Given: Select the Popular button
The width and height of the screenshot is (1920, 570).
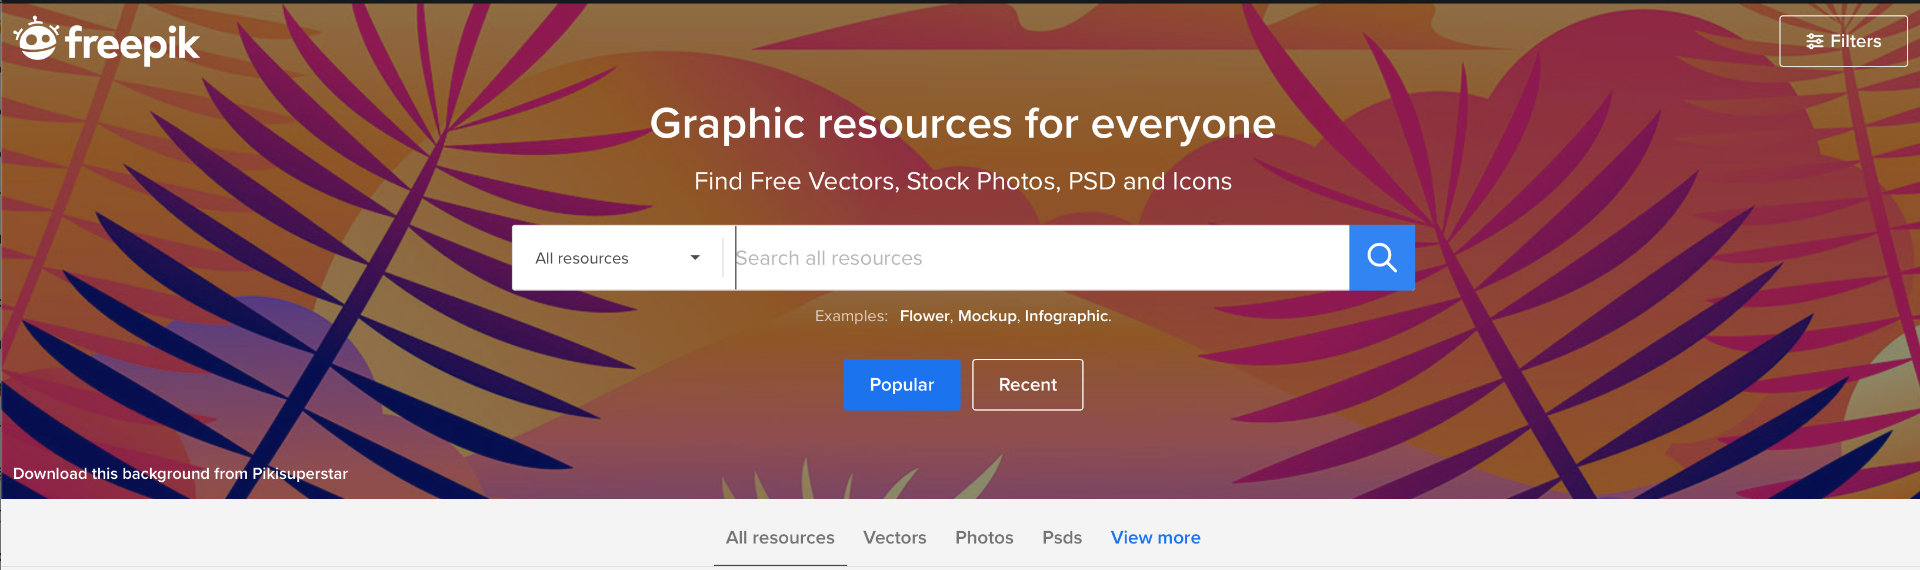Looking at the screenshot, I should pyautogui.click(x=902, y=385).
